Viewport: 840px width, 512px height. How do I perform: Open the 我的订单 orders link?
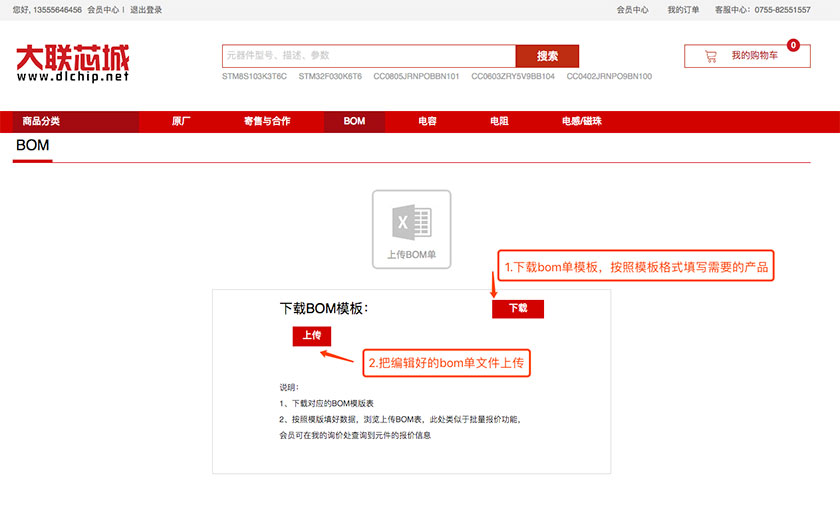point(683,10)
